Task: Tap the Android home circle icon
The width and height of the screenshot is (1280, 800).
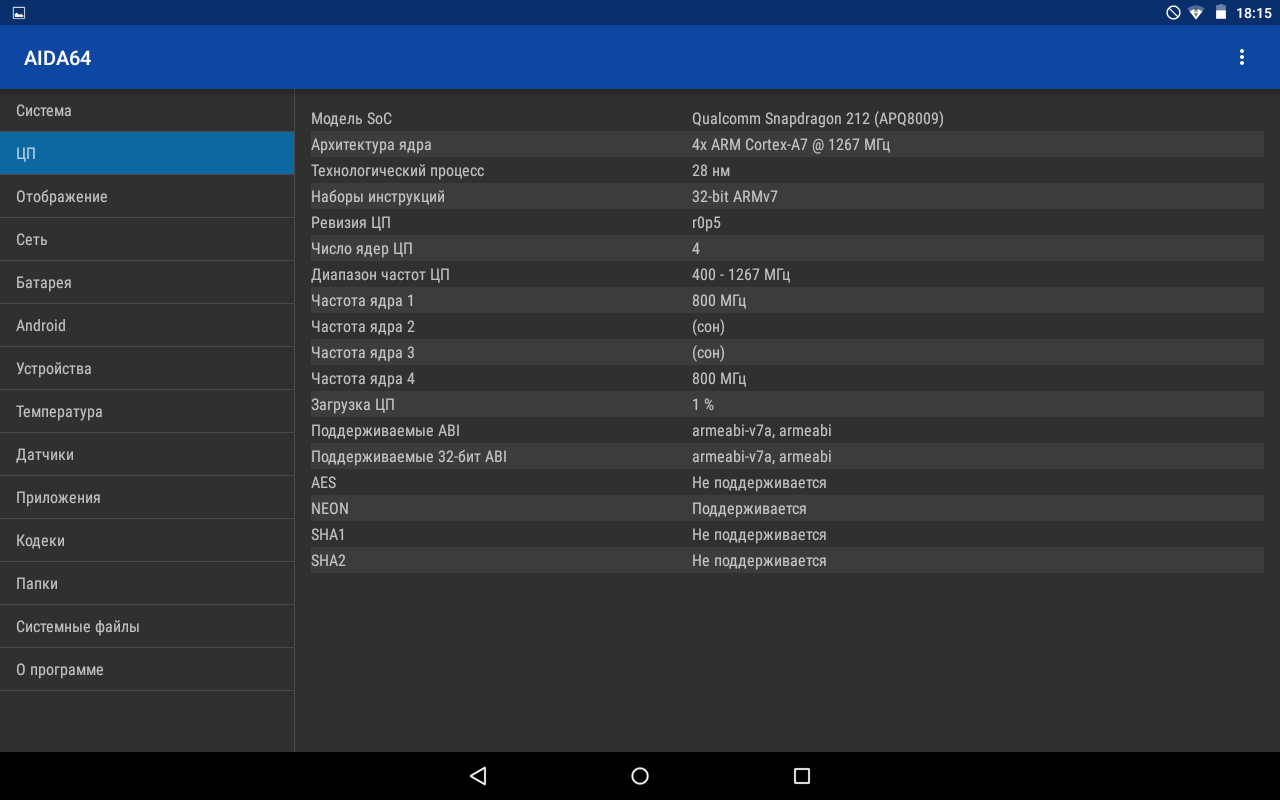Action: coord(640,776)
